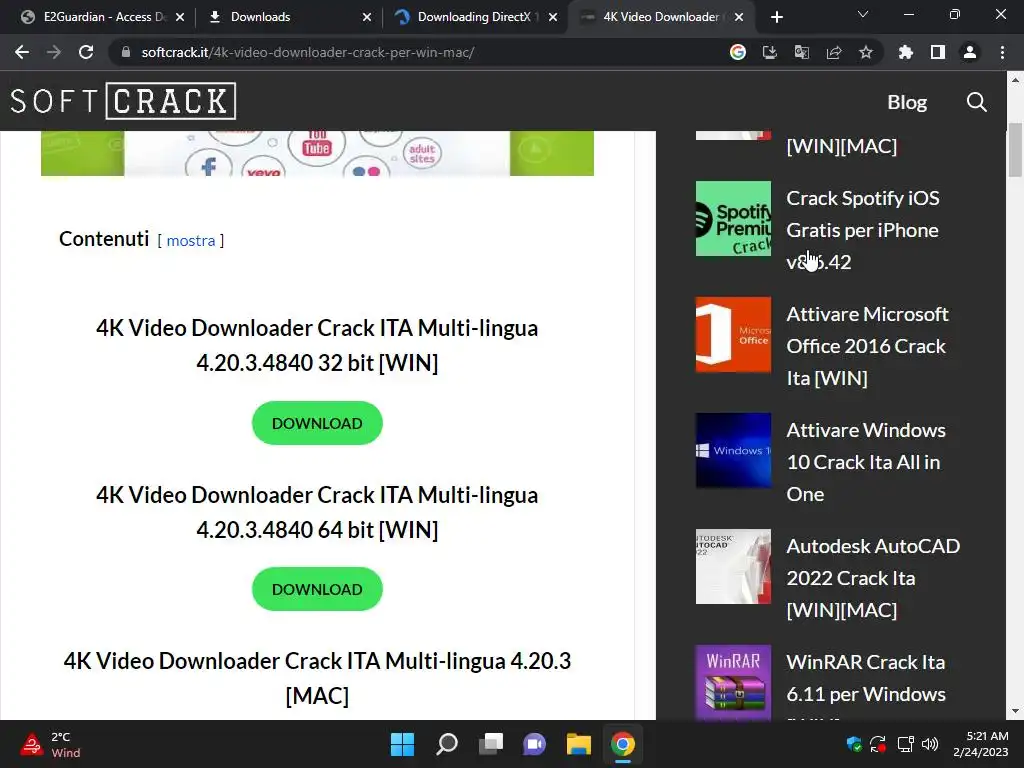Viewport: 1024px width, 768px height.
Task: Open the Extensions puzzle icon
Action: [x=905, y=52]
